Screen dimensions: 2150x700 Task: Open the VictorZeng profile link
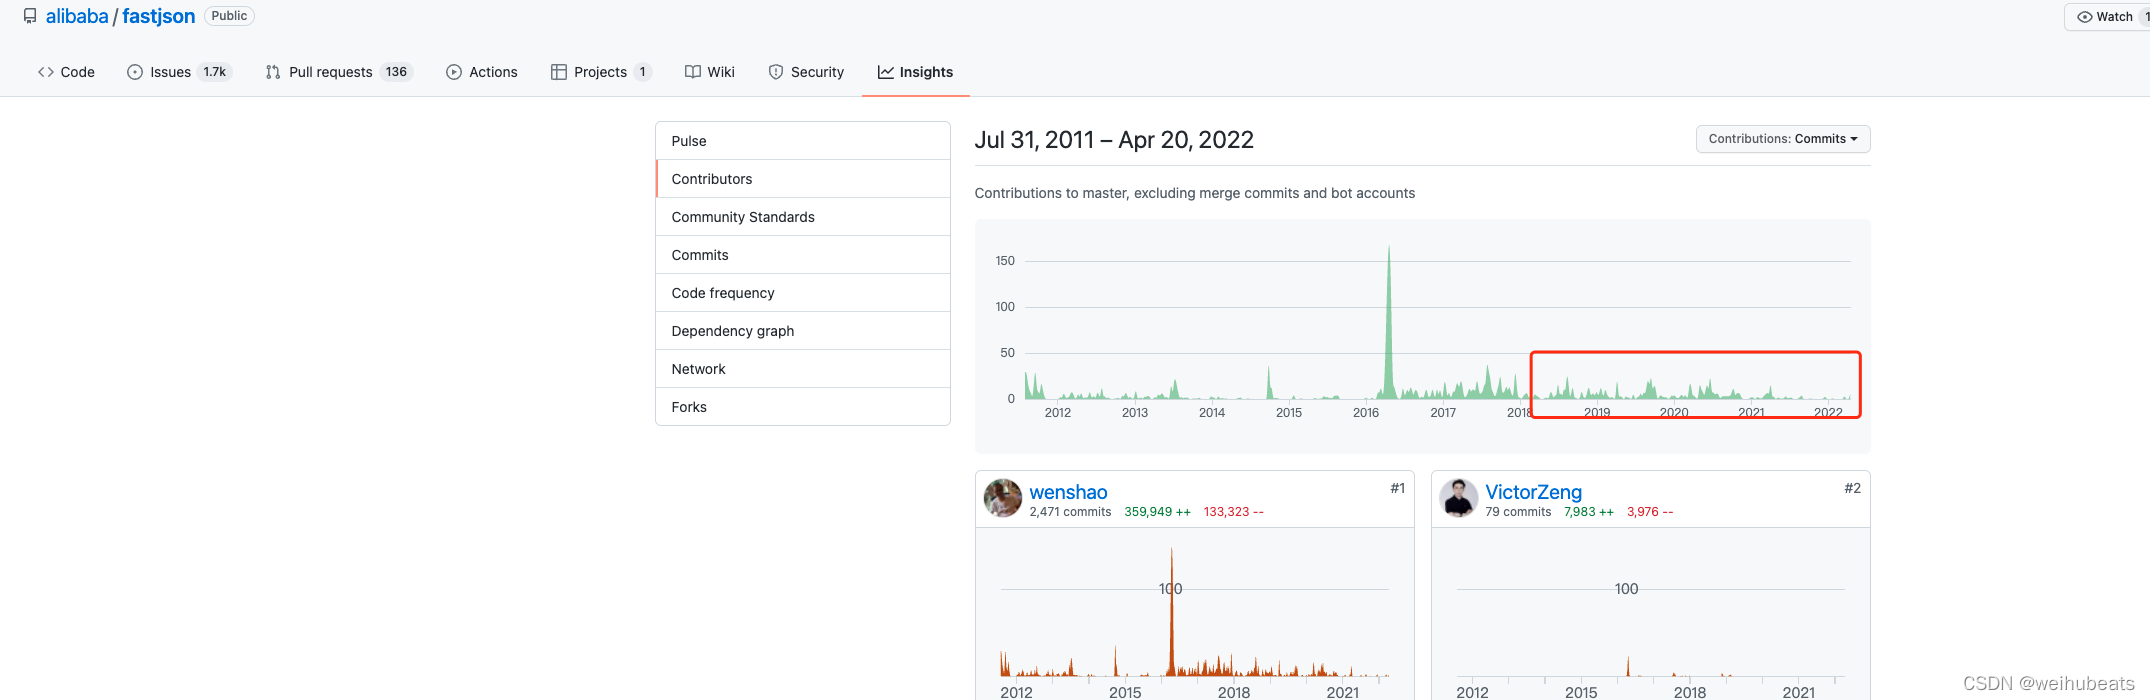point(1534,492)
